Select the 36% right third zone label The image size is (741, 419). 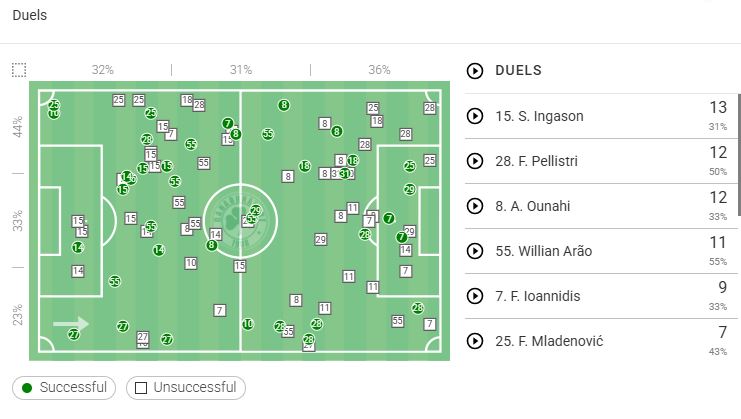pos(379,70)
